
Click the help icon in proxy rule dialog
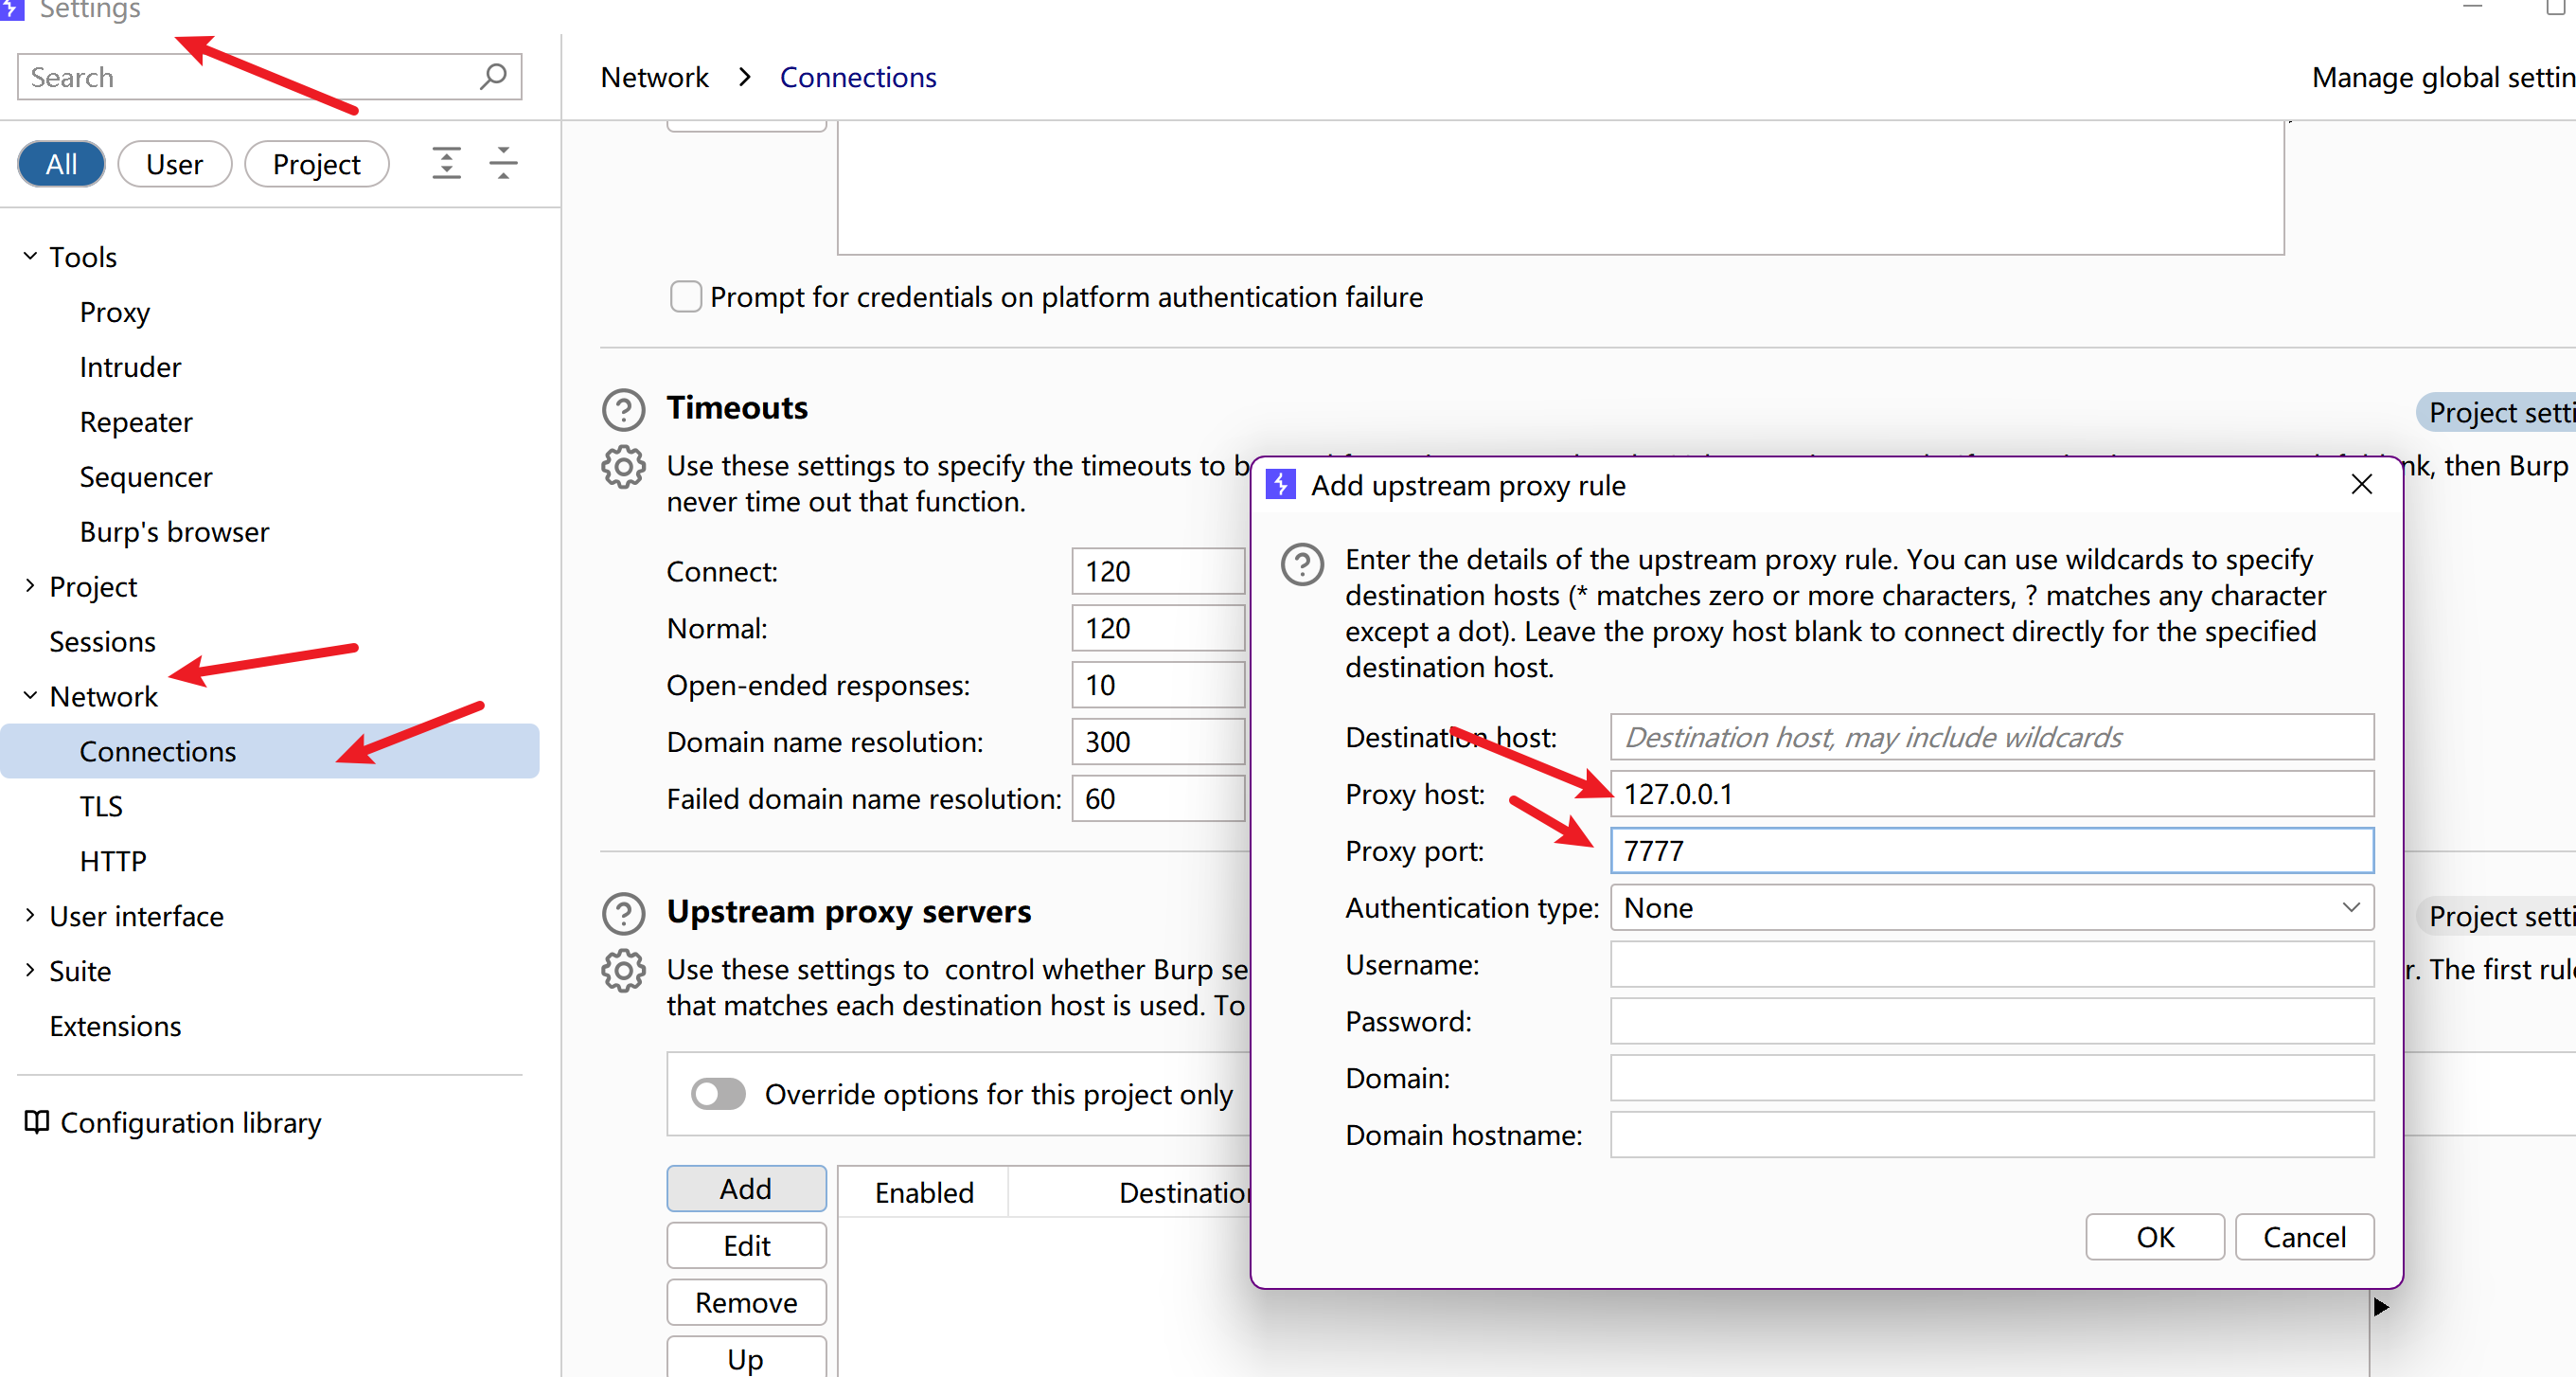[x=1302, y=565]
